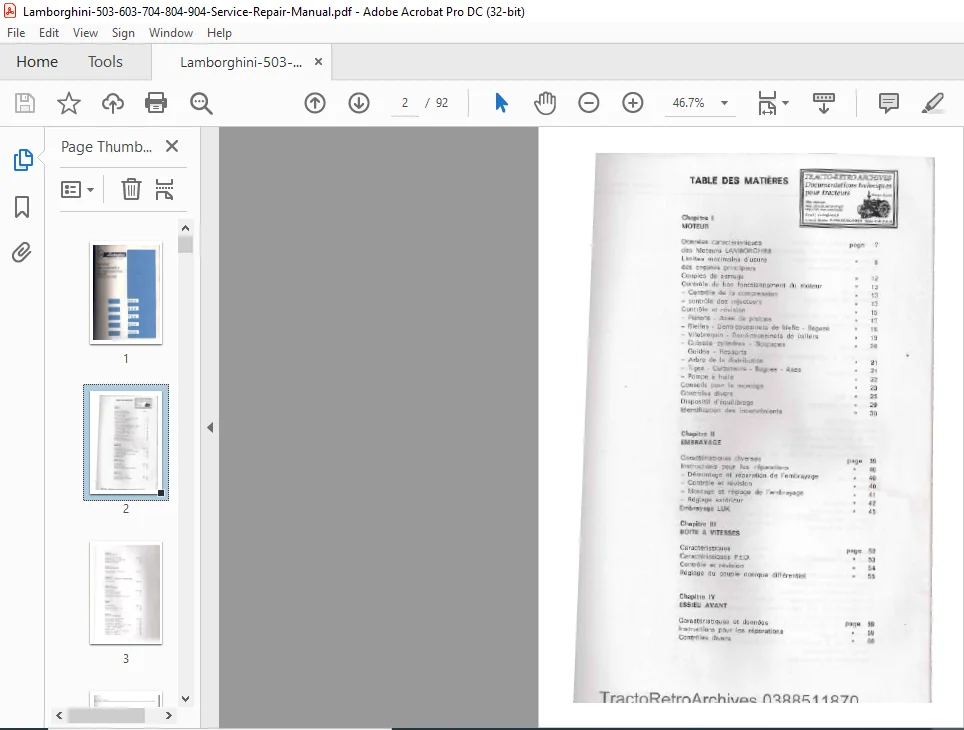964x730 pixels.
Task: Close the Page Thumbnails panel
Action: coord(172,146)
